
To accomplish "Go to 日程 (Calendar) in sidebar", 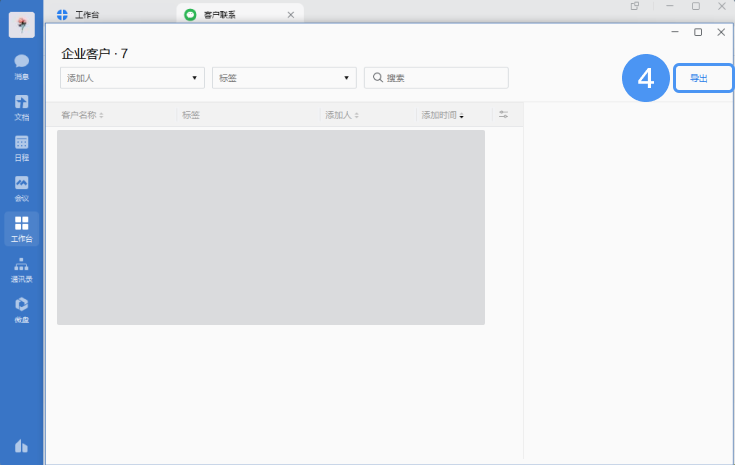I will (x=21, y=146).
